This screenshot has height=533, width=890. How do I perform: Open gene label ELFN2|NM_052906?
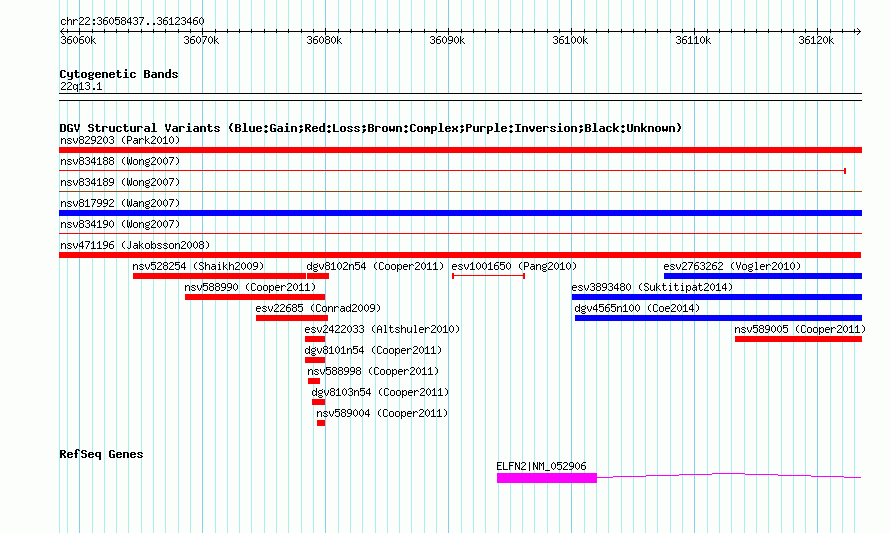coord(541,466)
